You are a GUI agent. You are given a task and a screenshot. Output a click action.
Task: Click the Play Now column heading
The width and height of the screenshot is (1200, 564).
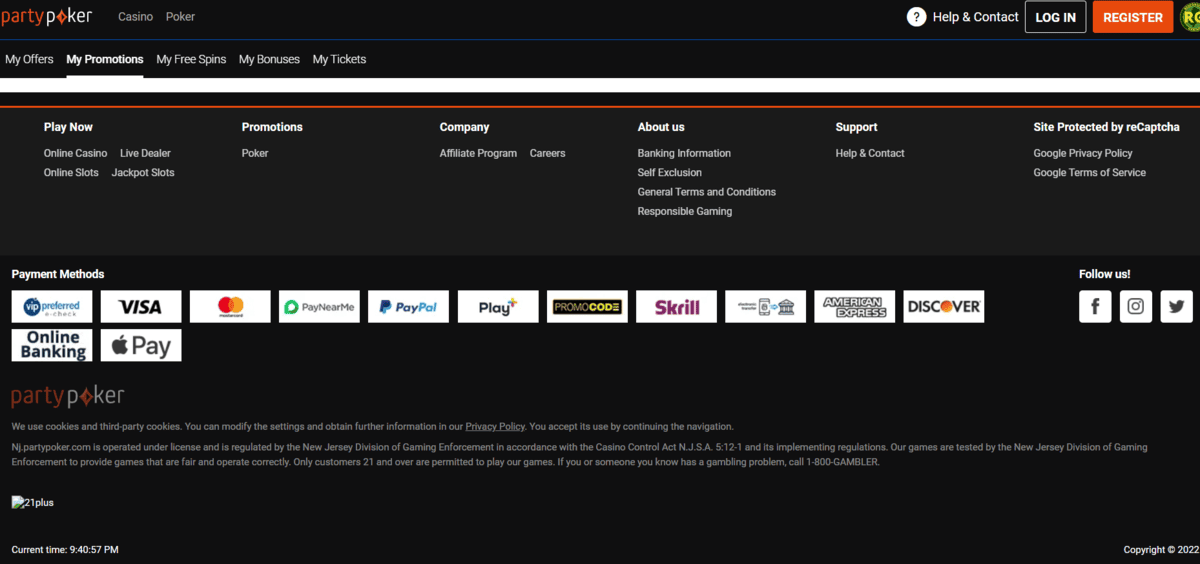(x=68, y=127)
